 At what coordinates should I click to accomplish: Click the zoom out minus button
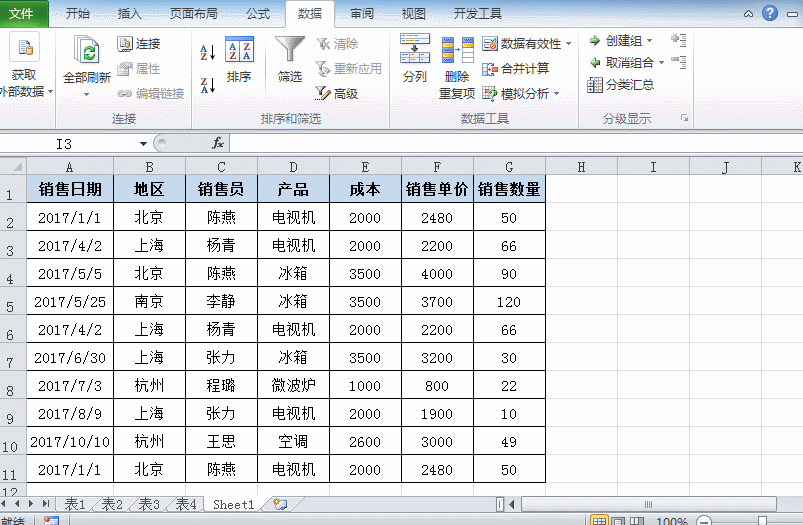tap(704, 521)
